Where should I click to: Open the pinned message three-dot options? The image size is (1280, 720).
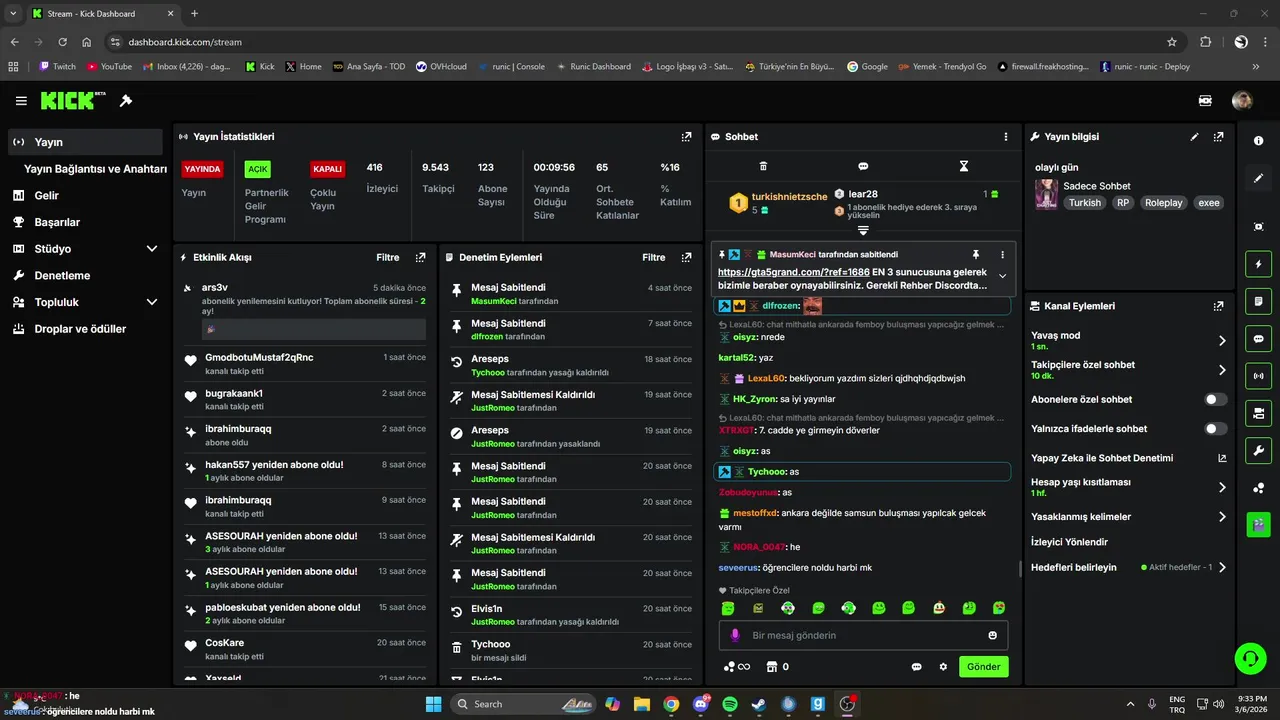point(1002,255)
